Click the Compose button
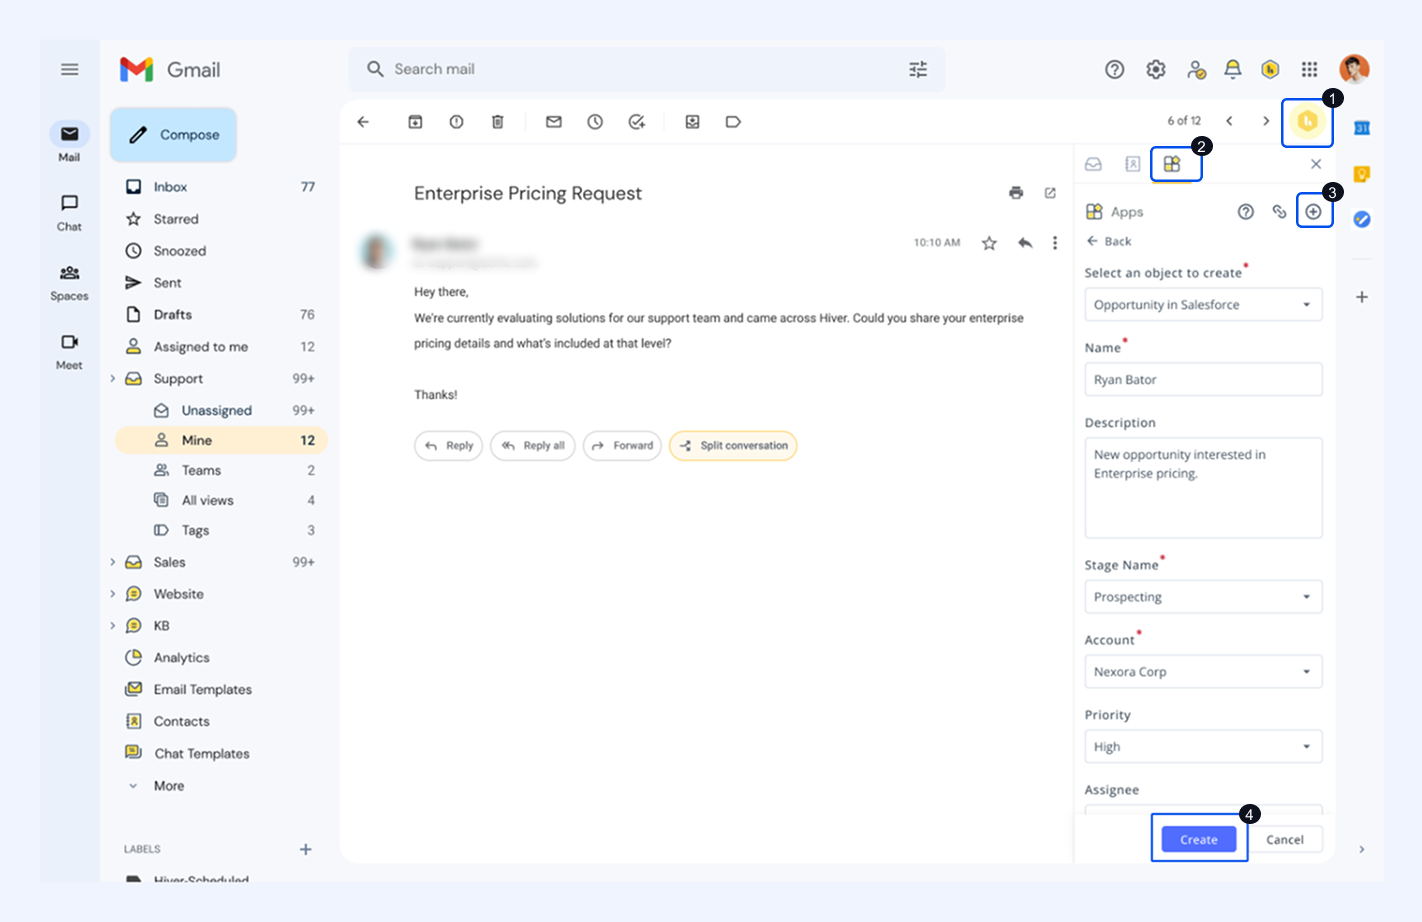Screen dimensions: 1422x922 (174, 135)
